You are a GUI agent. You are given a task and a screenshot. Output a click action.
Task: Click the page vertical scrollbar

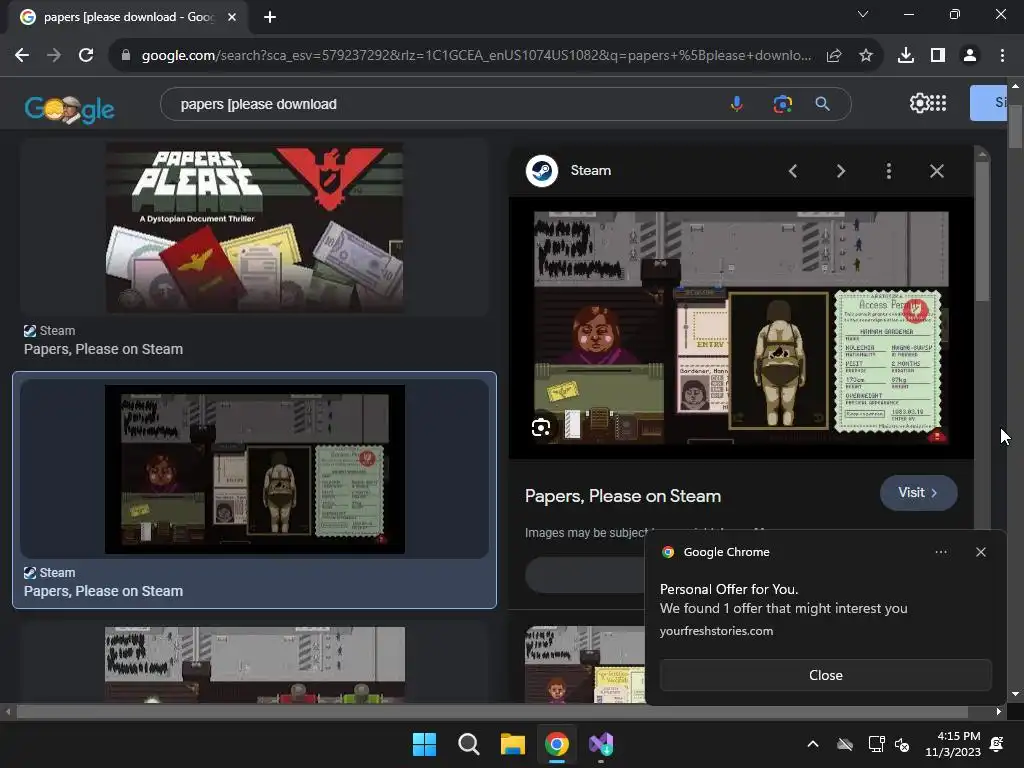tap(1016, 127)
